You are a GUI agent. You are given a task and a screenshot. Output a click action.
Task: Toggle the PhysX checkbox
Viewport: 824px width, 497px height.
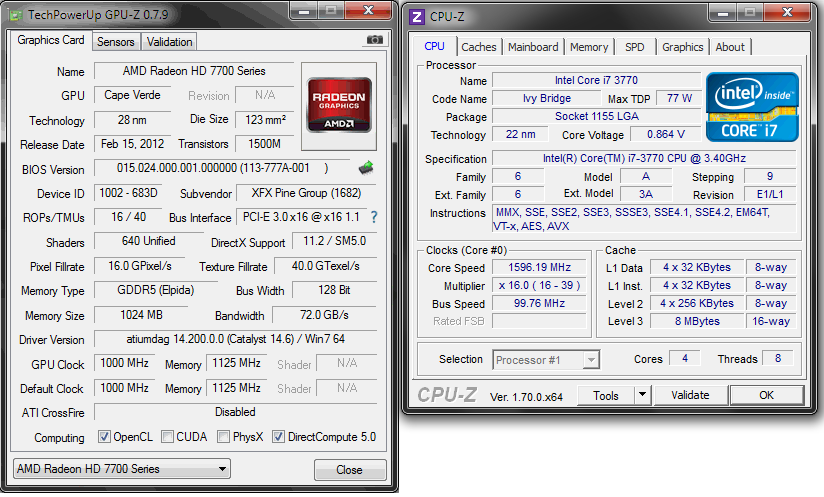pos(224,437)
